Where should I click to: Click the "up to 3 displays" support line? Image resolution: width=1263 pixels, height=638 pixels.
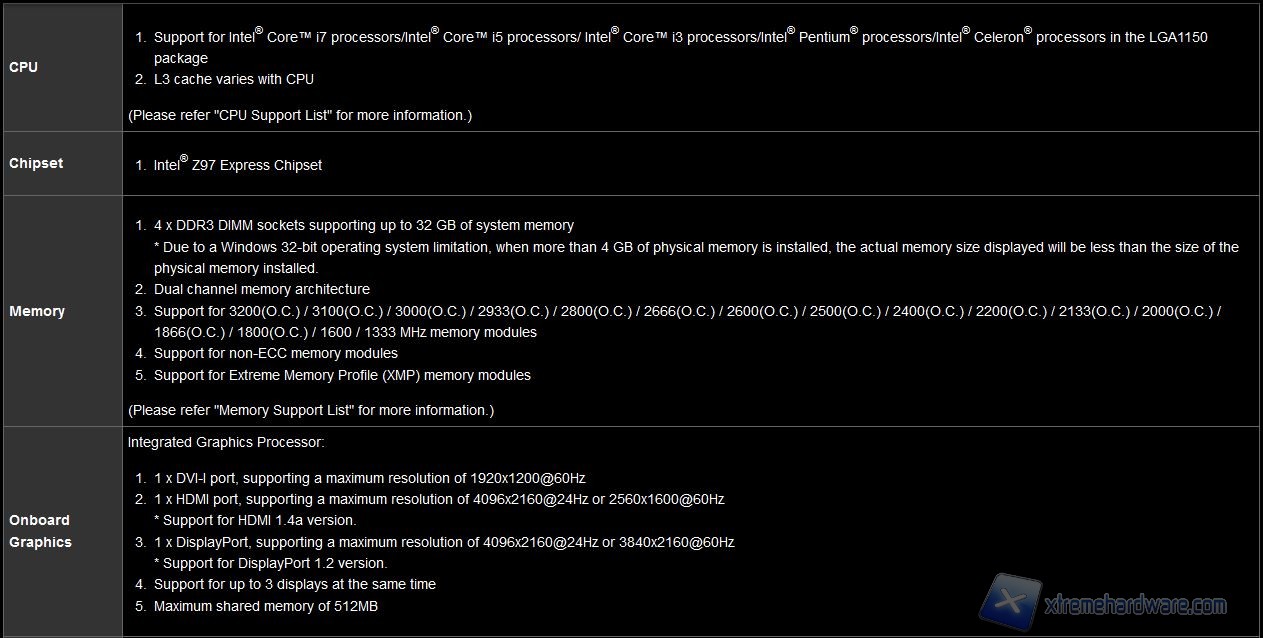pyautogui.click(x=295, y=584)
